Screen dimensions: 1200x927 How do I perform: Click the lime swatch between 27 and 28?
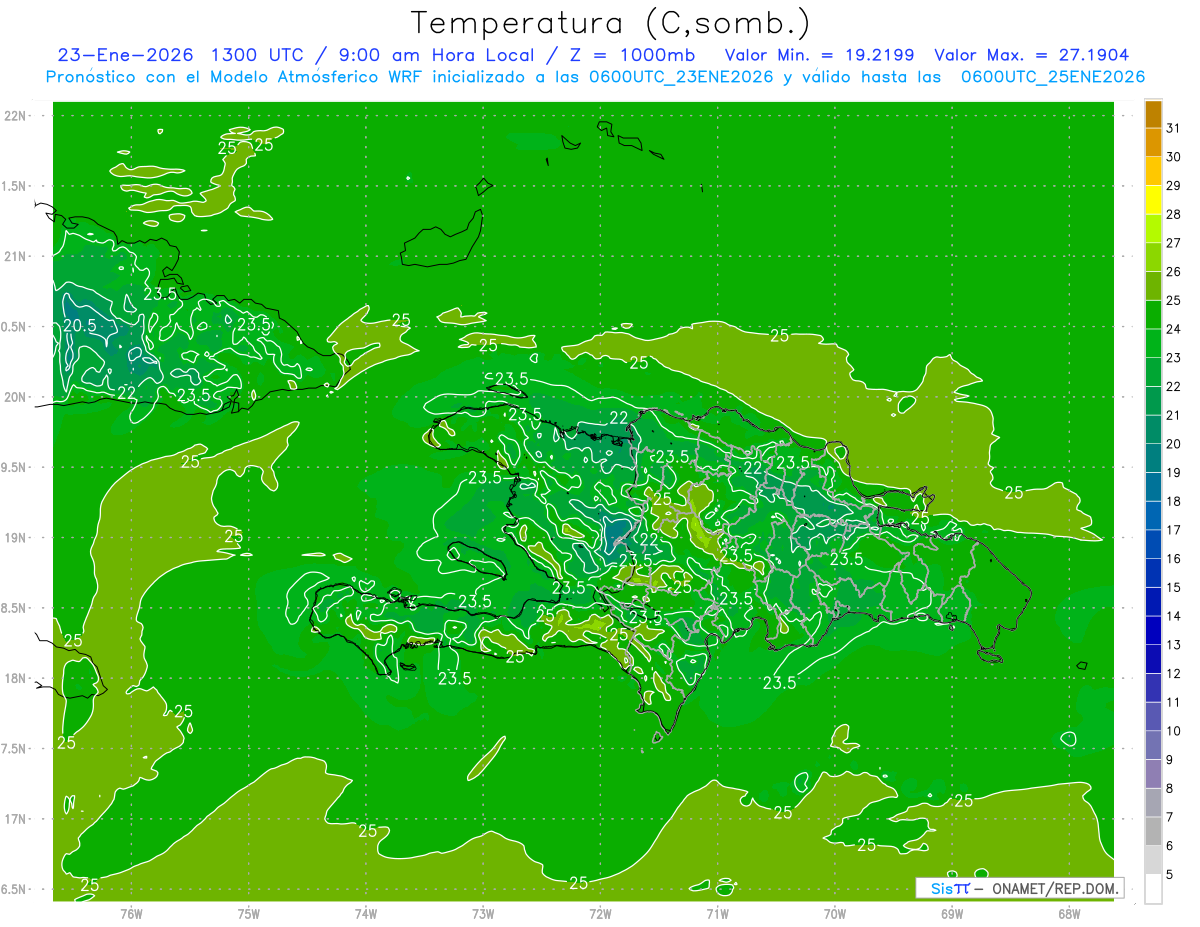pyautogui.click(x=1153, y=229)
